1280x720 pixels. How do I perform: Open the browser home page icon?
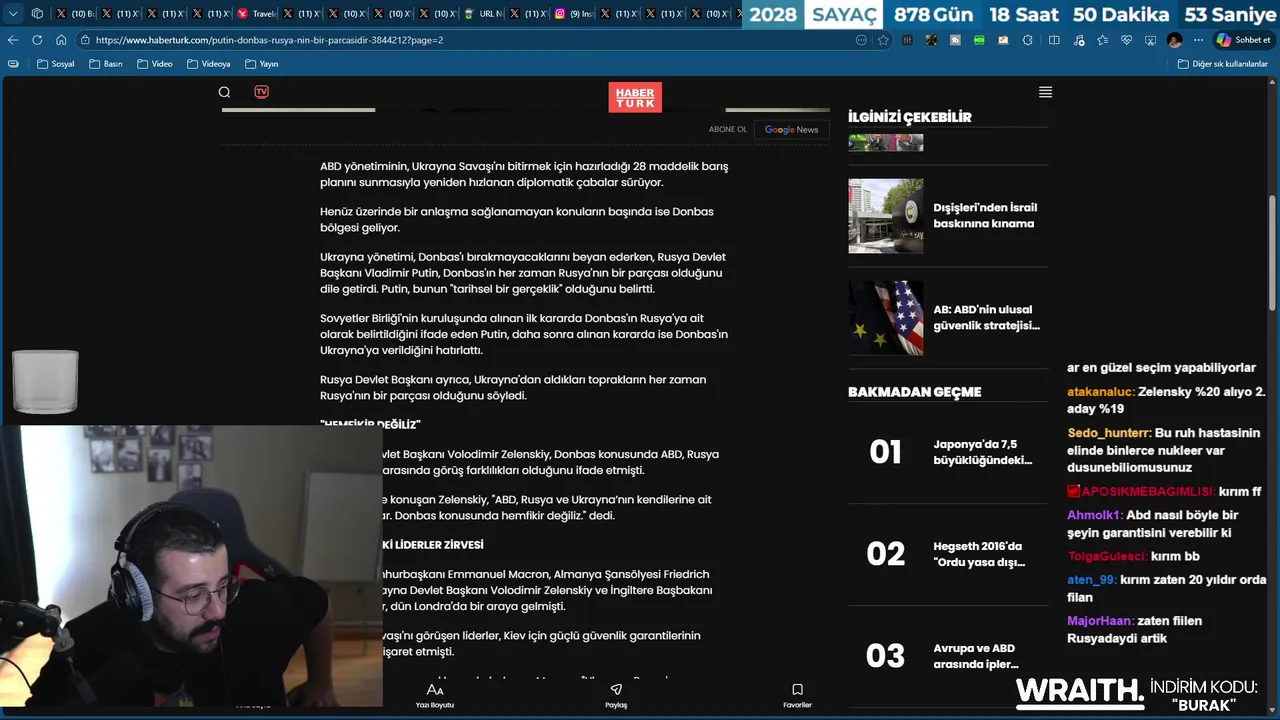pos(61,40)
